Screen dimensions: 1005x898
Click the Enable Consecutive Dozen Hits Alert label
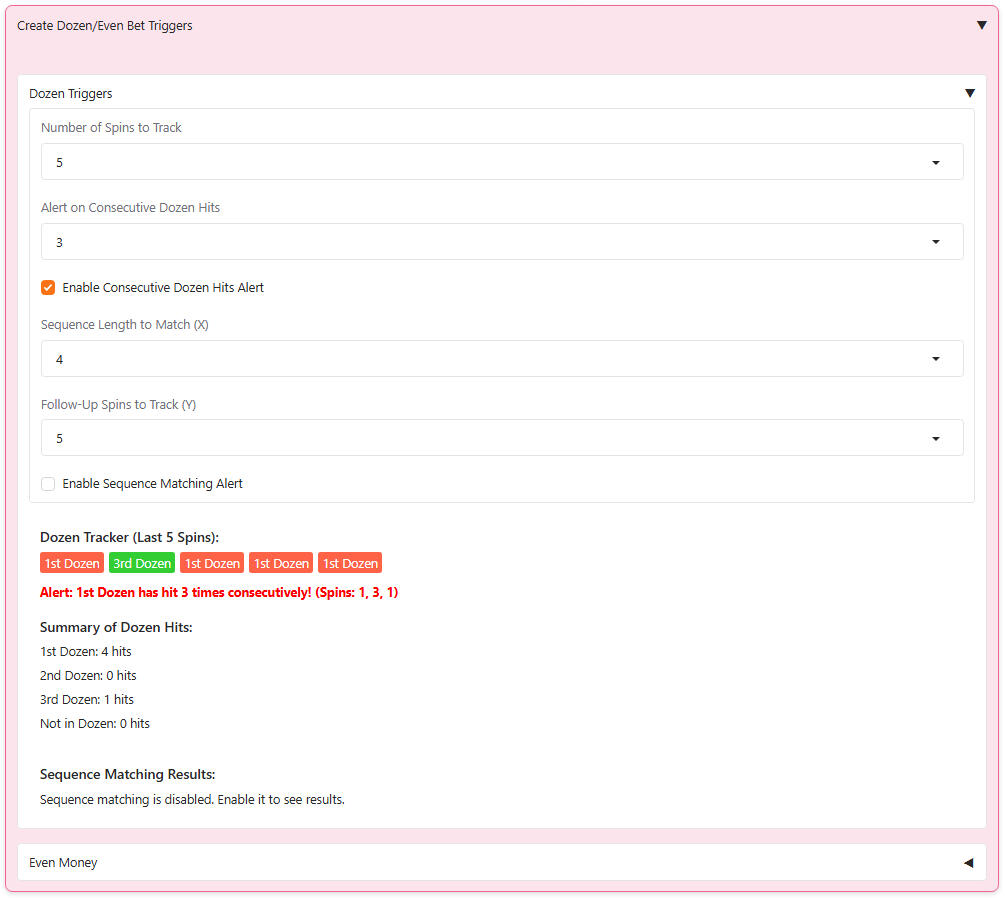[x=163, y=288]
